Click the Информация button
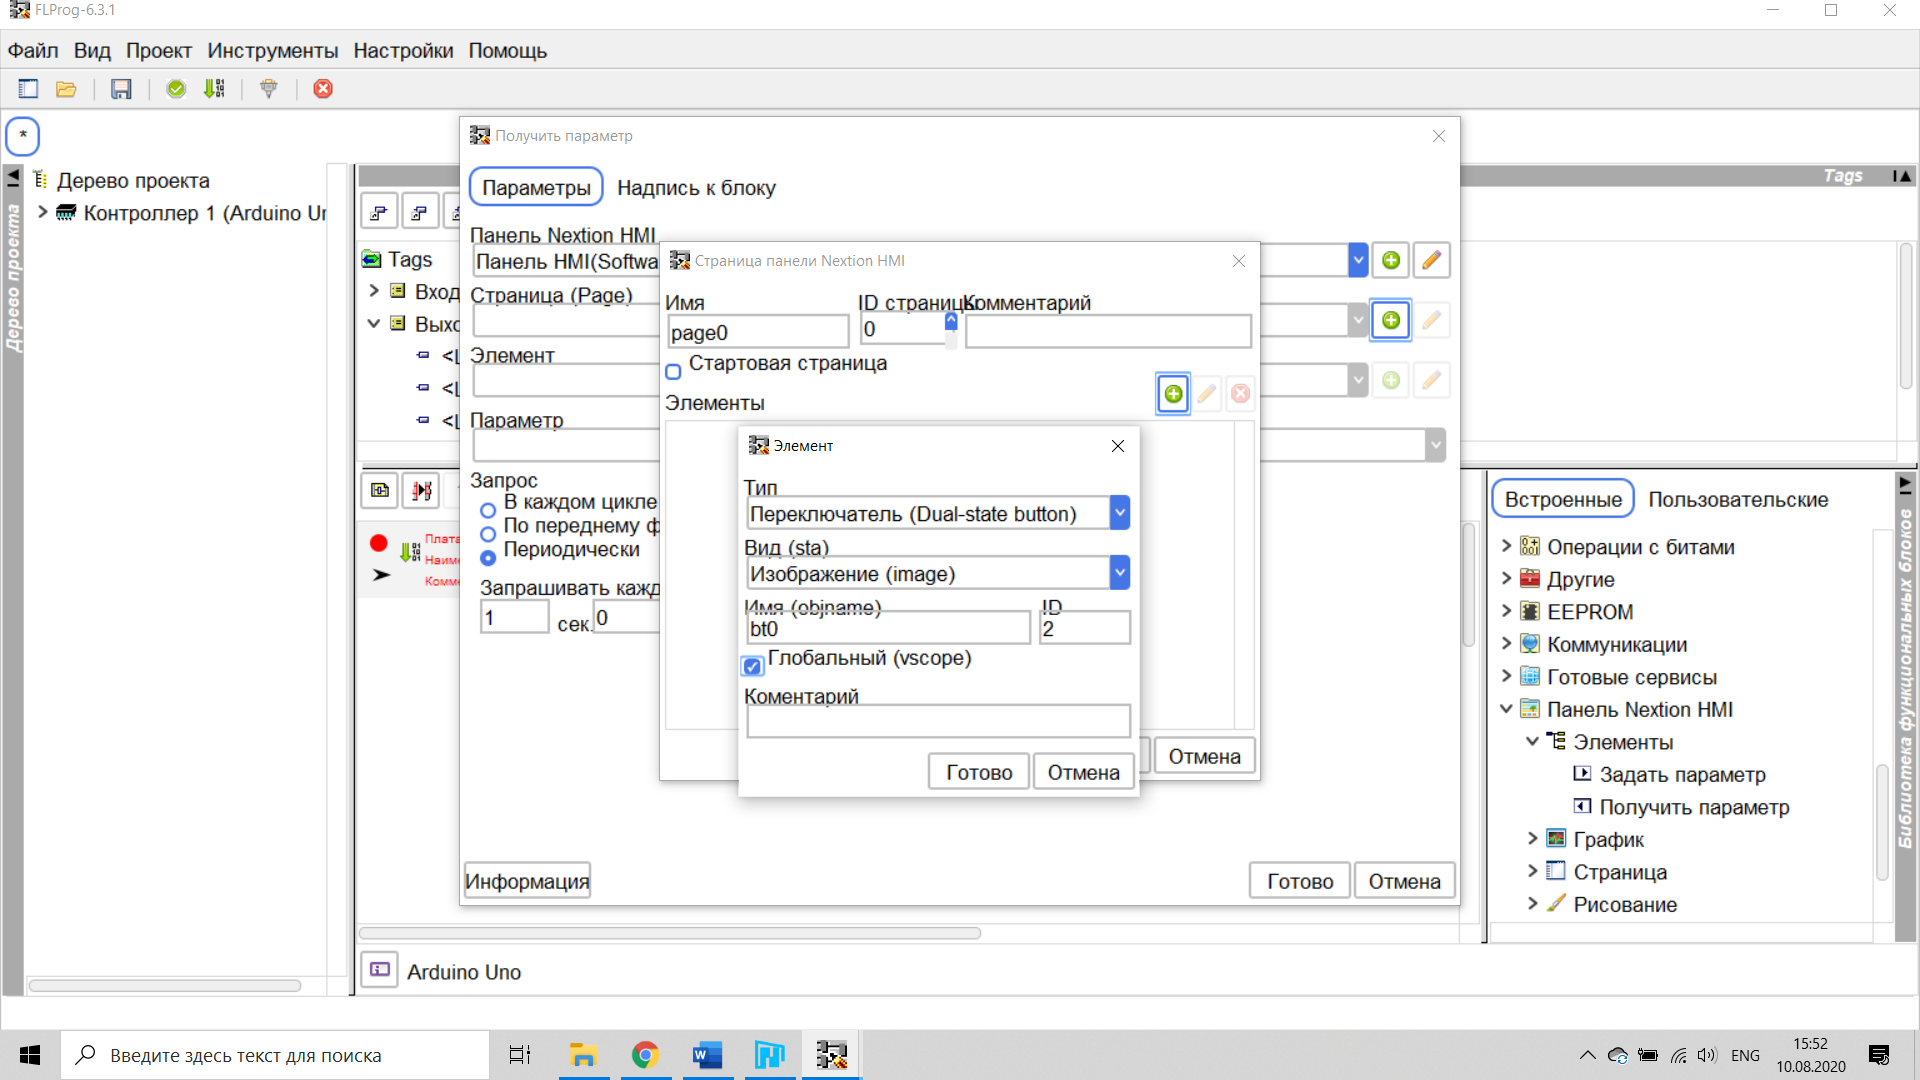 point(527,881)
